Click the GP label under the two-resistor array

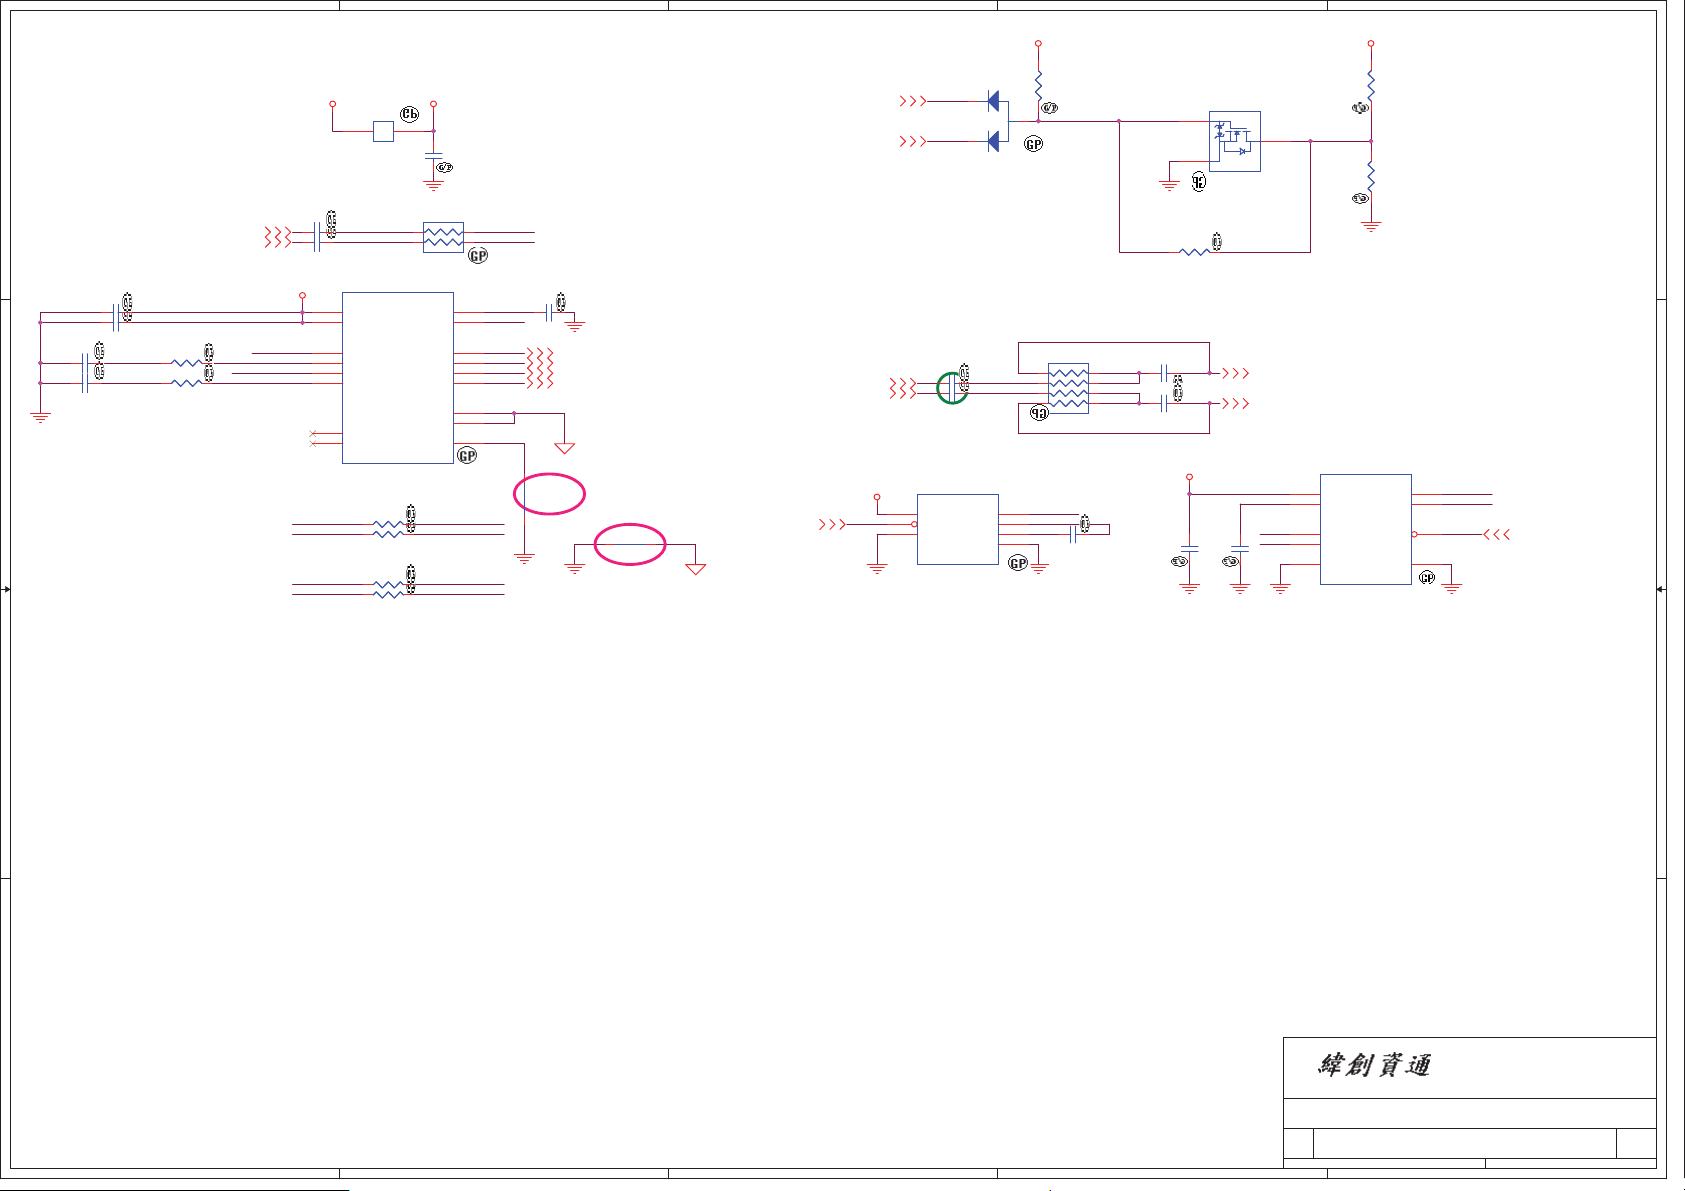coord(478,255)
